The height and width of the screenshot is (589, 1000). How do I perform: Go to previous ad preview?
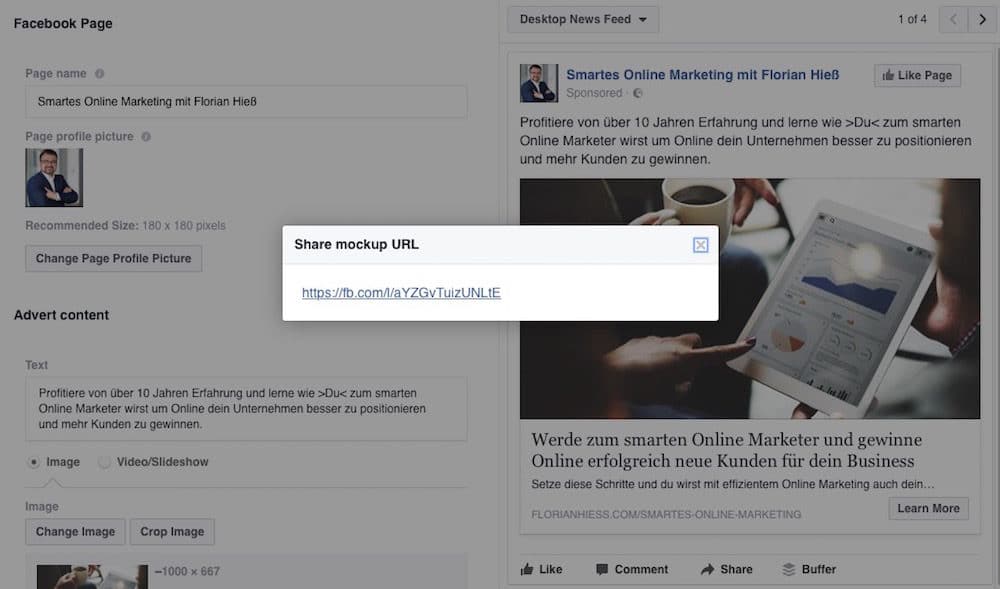[x=953, y=20]
